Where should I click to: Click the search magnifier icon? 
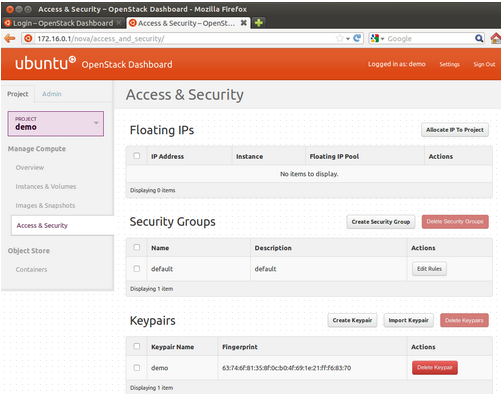click(479, 39)
